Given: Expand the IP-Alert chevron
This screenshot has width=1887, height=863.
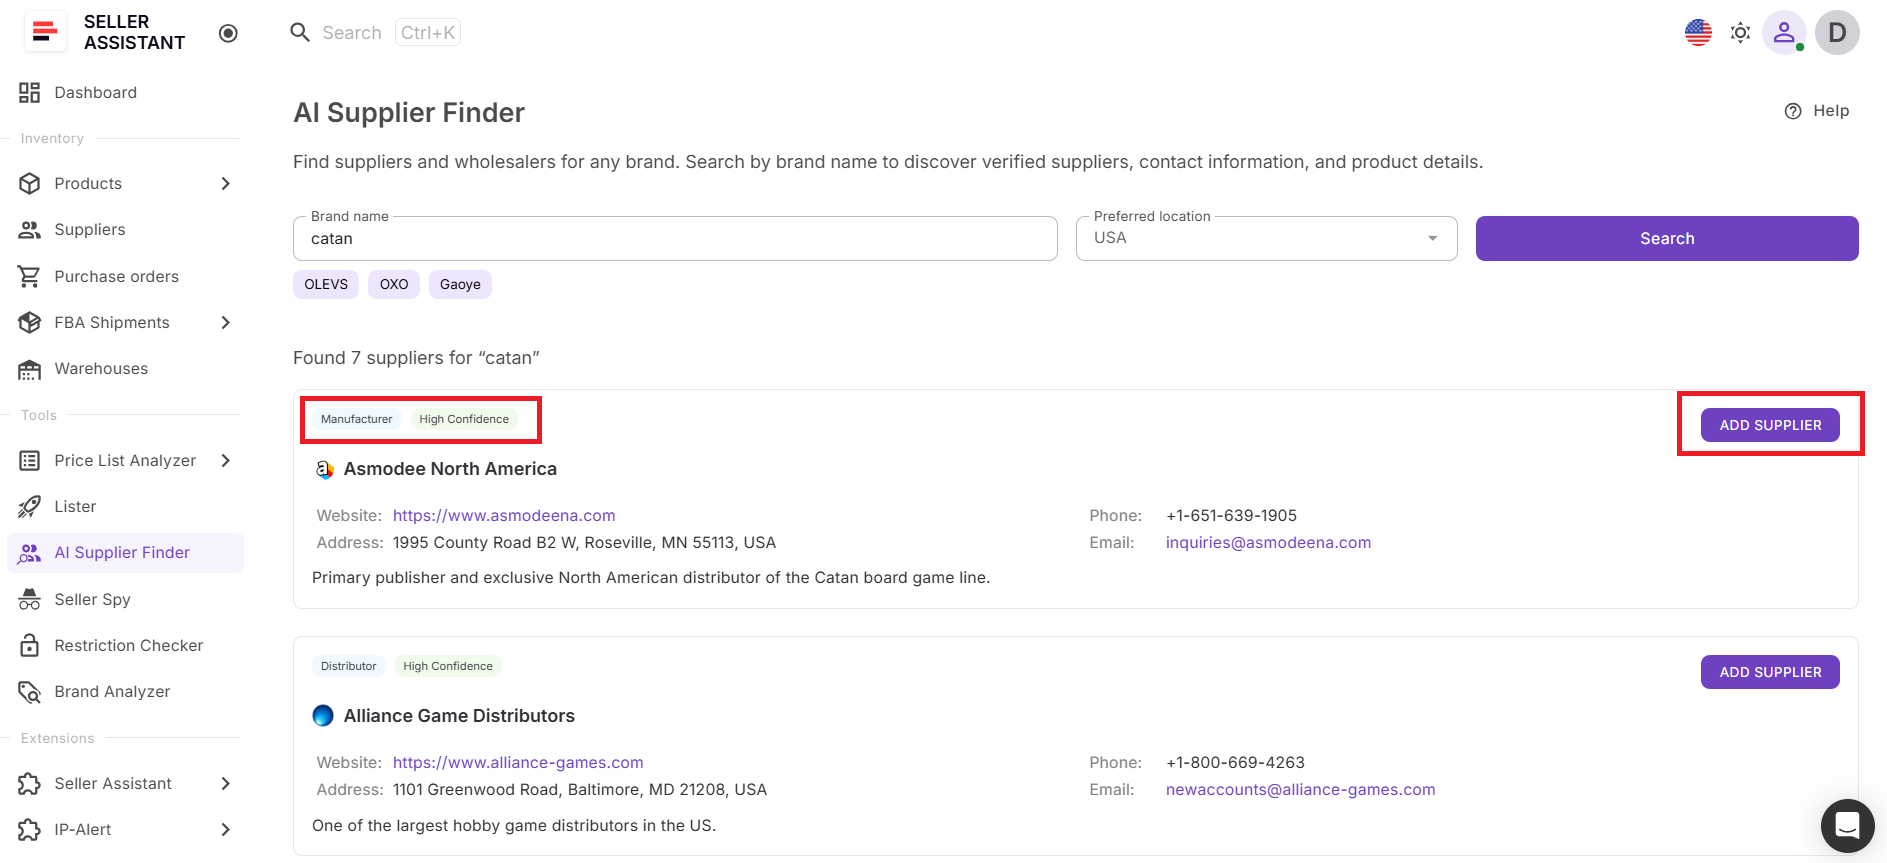Looking at the screenshot, I should click(x=225, y=830).
